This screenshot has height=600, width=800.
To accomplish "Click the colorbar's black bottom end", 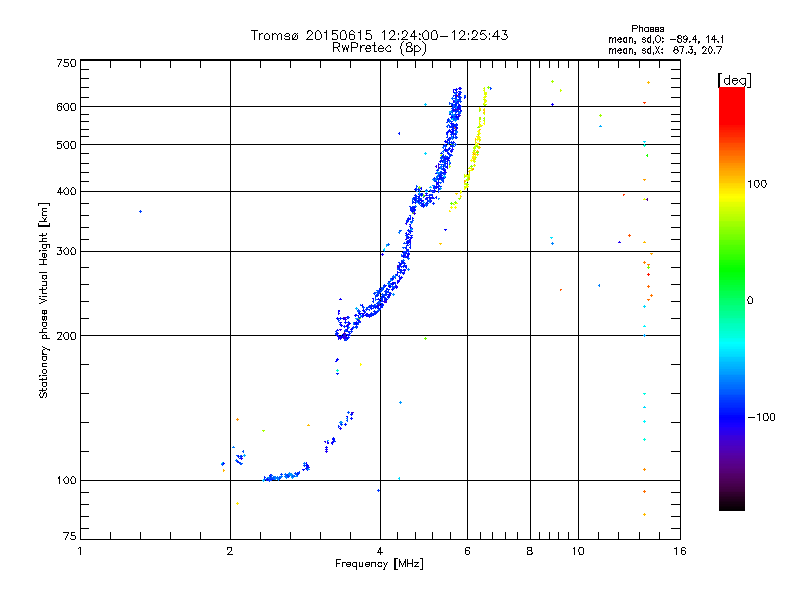I will pos(732,503).
